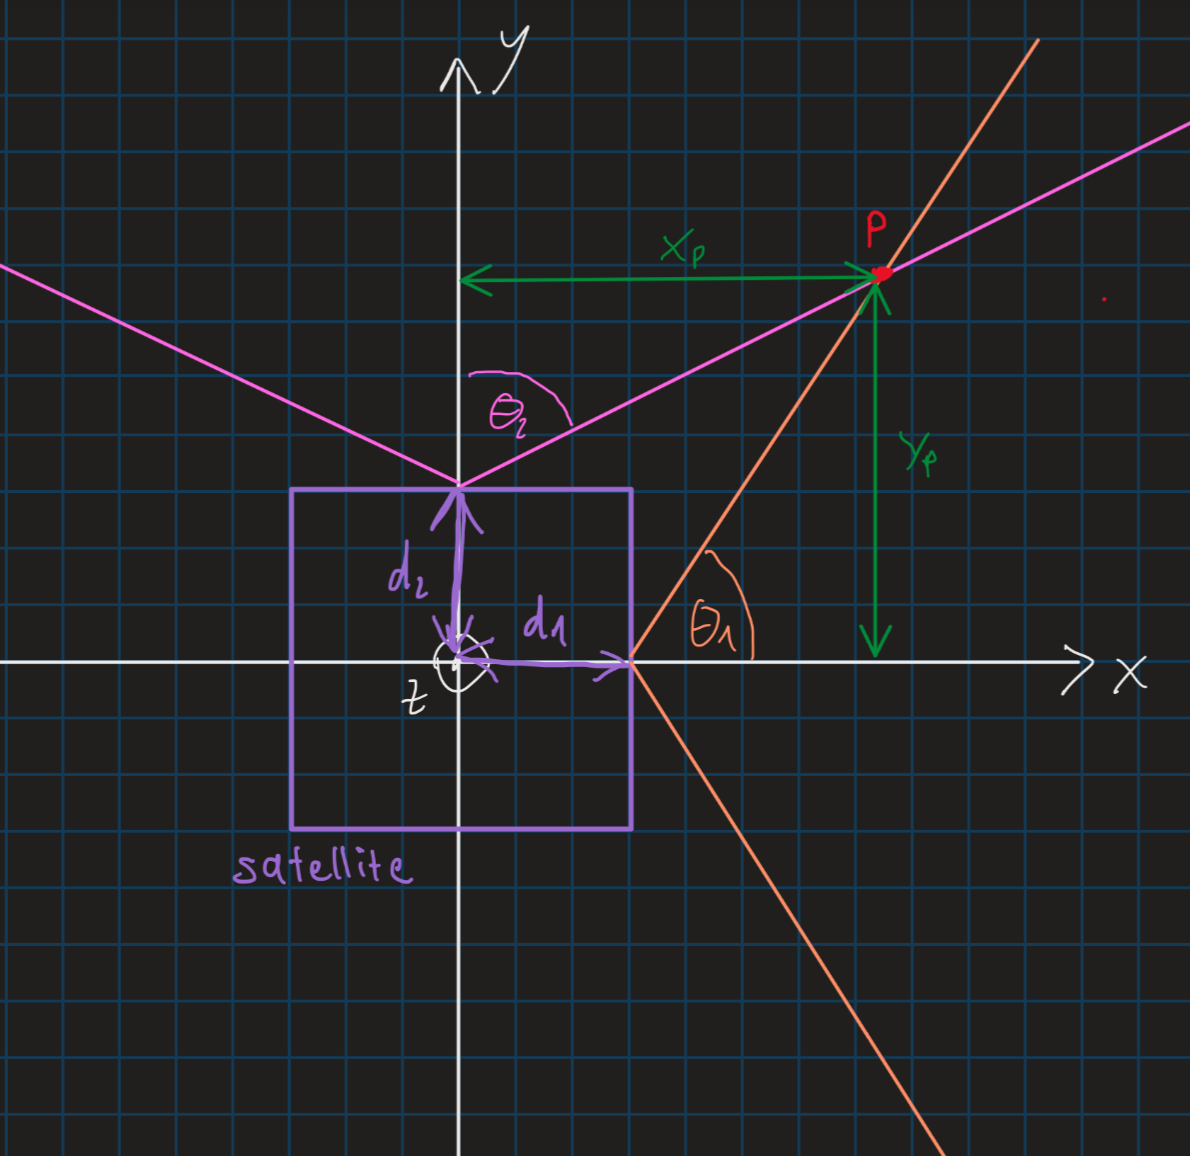
Task: Click the top-left corner of the satellite square
Action: pyautogui.click(x=291, y=489)
